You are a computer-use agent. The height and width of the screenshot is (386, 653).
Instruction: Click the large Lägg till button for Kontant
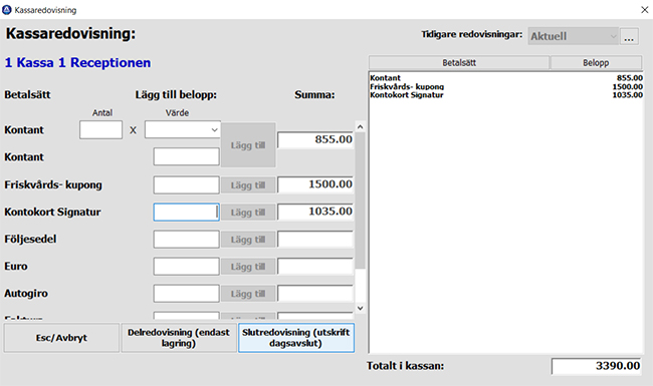tap(248, 145)
